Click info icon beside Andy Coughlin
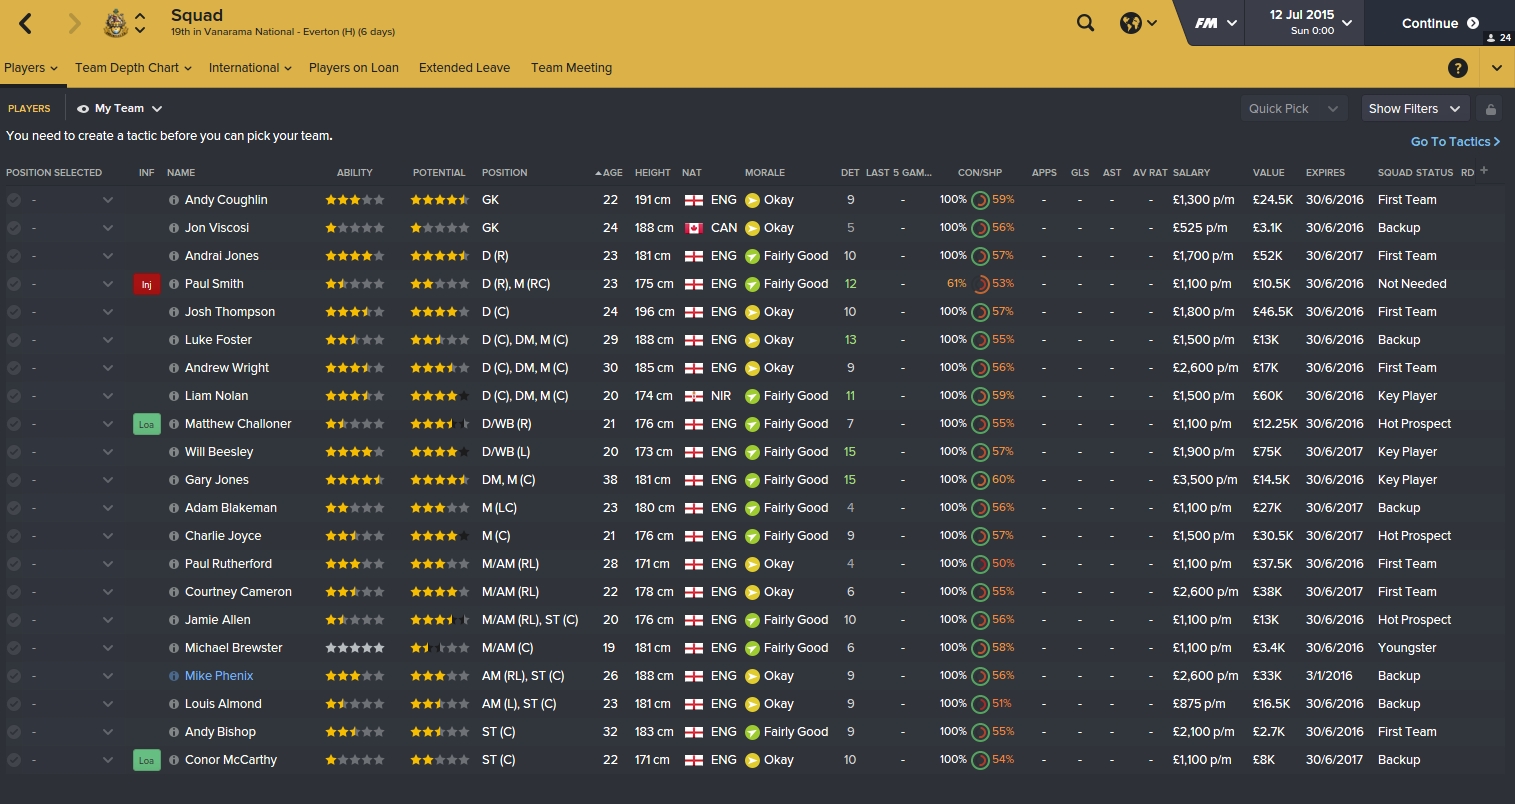The width and height of the screenshot is (1515, 804). 174,200
